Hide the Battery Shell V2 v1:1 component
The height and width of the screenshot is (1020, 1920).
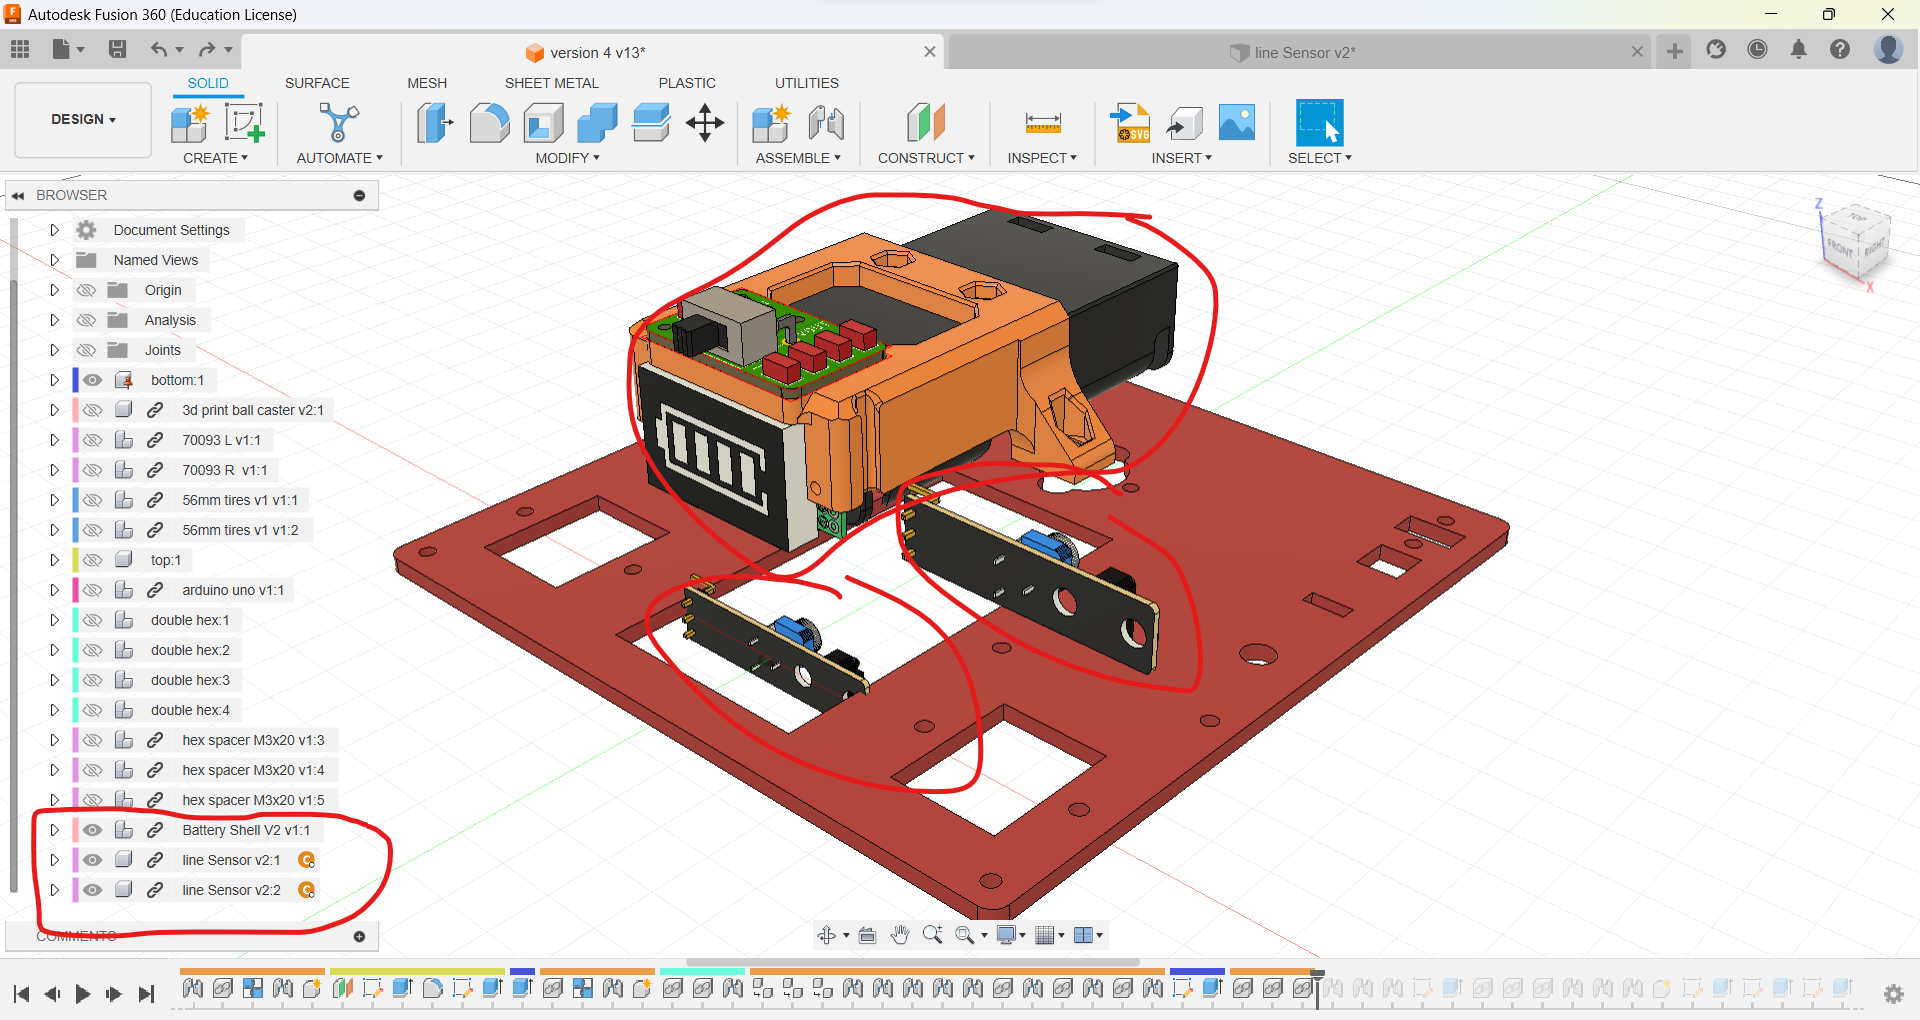pyautogui.click(x=93, y=830)
